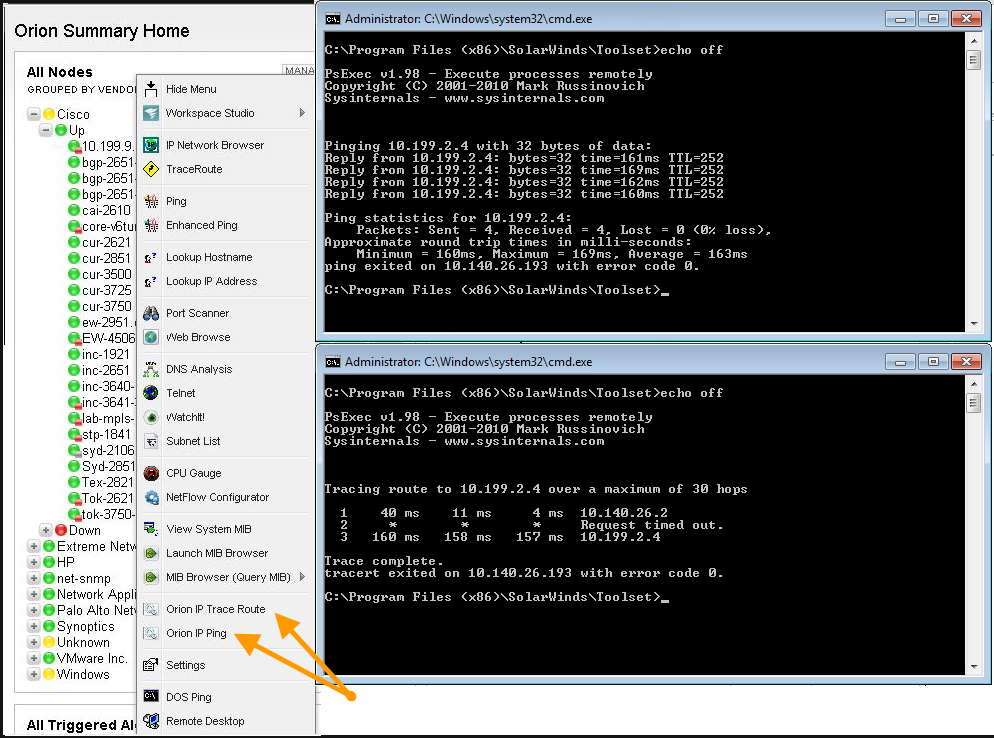Expand the Palo Alto Networks group

[34, 610]
